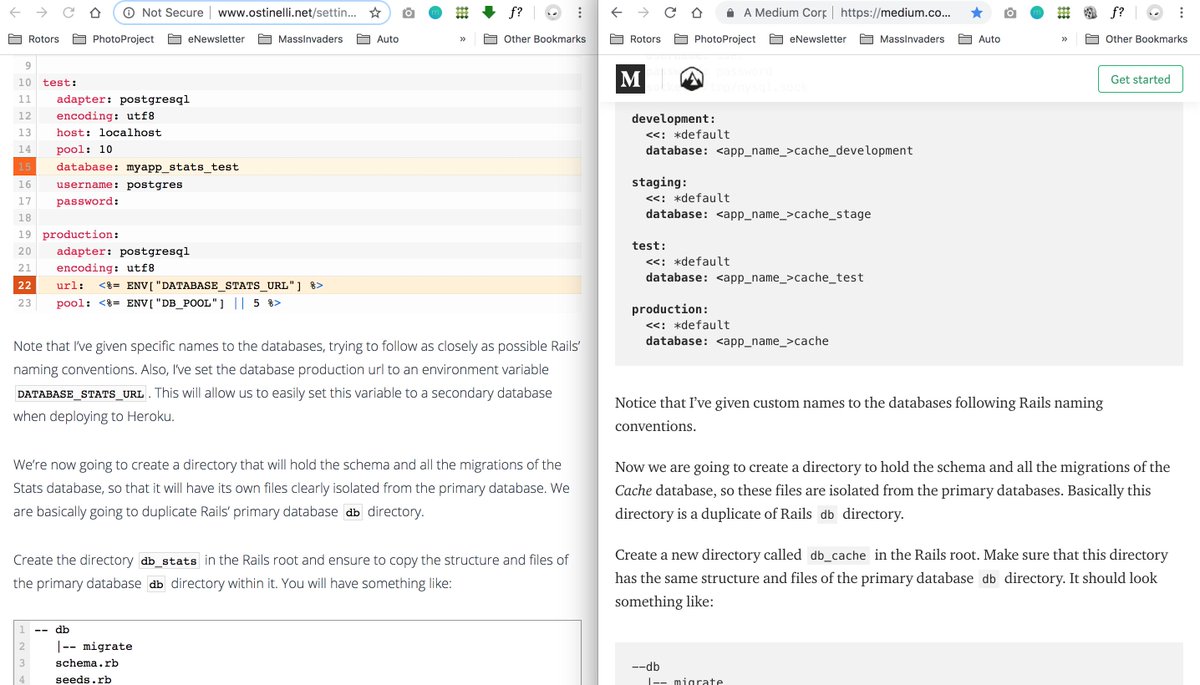Go back in the Medium browser window
Image resolution: width=1200 pixels, height=685 pixels.
pos(617,13)
